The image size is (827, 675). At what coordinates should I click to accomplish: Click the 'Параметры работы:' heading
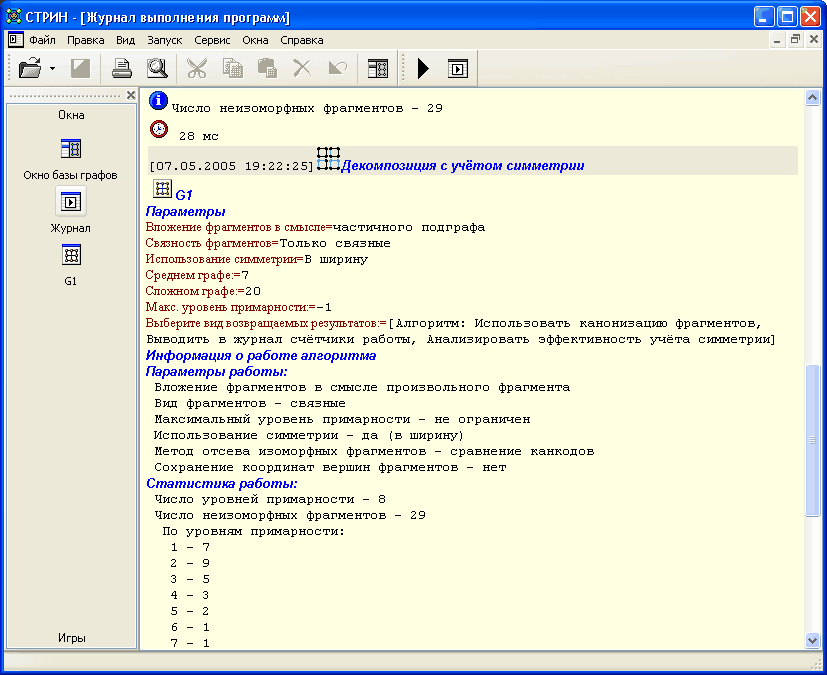tap(217, 371)
